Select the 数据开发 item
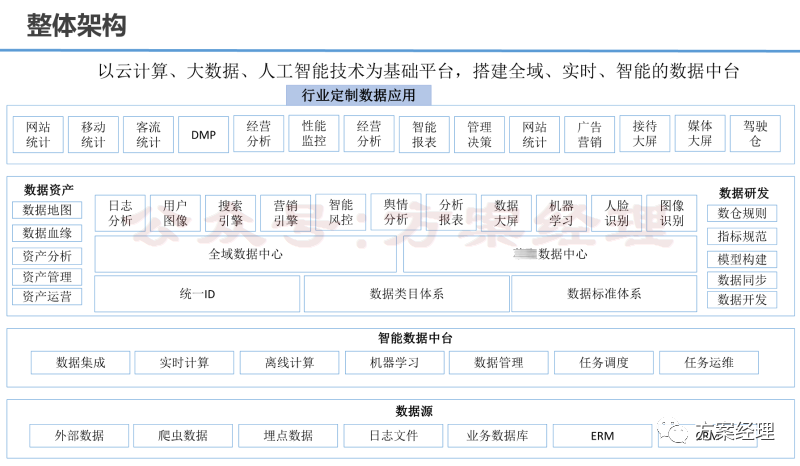This screenshot has width=800, height=466. pyautogui.click(x=742, y=300)
